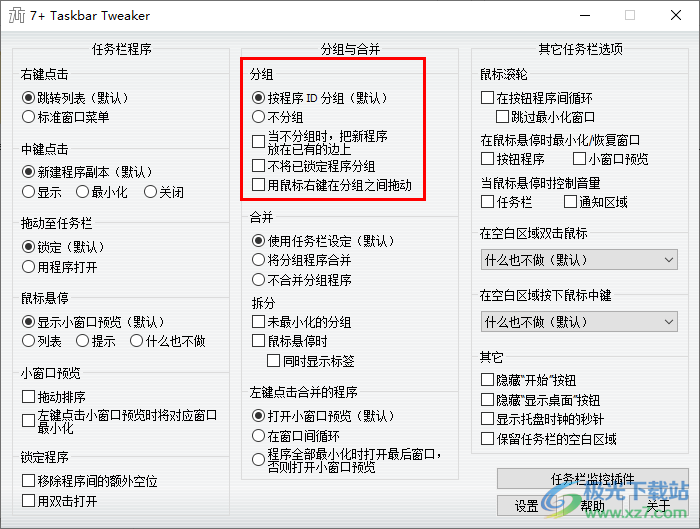The width and height of the screenshot is (700, 529).
Task: Enable 鼠标悬停时 split checkbox
Action: point(258,341)
